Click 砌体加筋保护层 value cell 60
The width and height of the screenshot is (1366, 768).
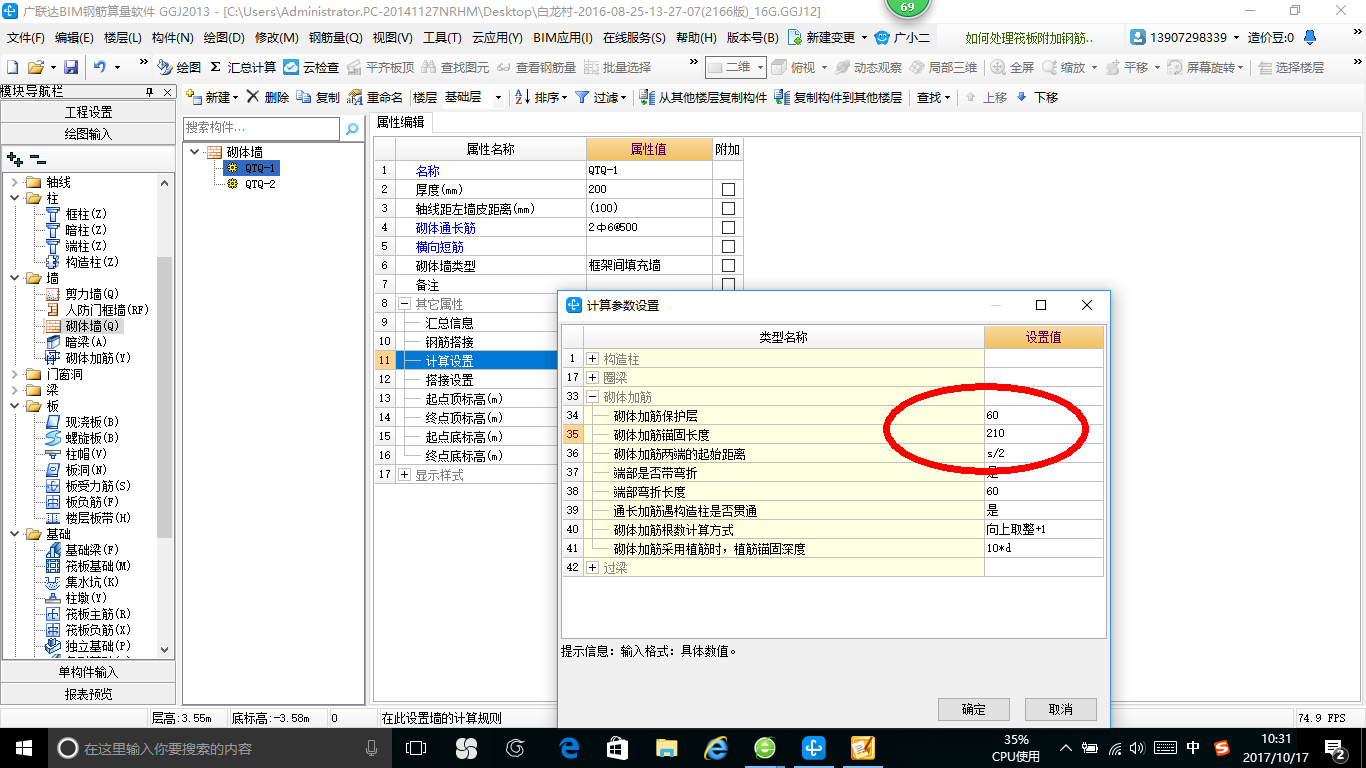(x=1044, y=415)
